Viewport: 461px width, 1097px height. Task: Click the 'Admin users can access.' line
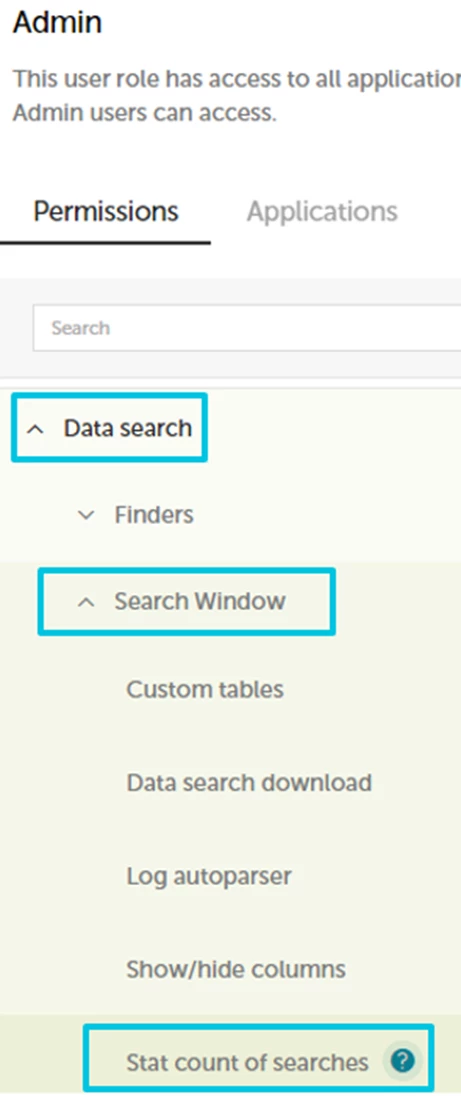click(x=145, y=112)
